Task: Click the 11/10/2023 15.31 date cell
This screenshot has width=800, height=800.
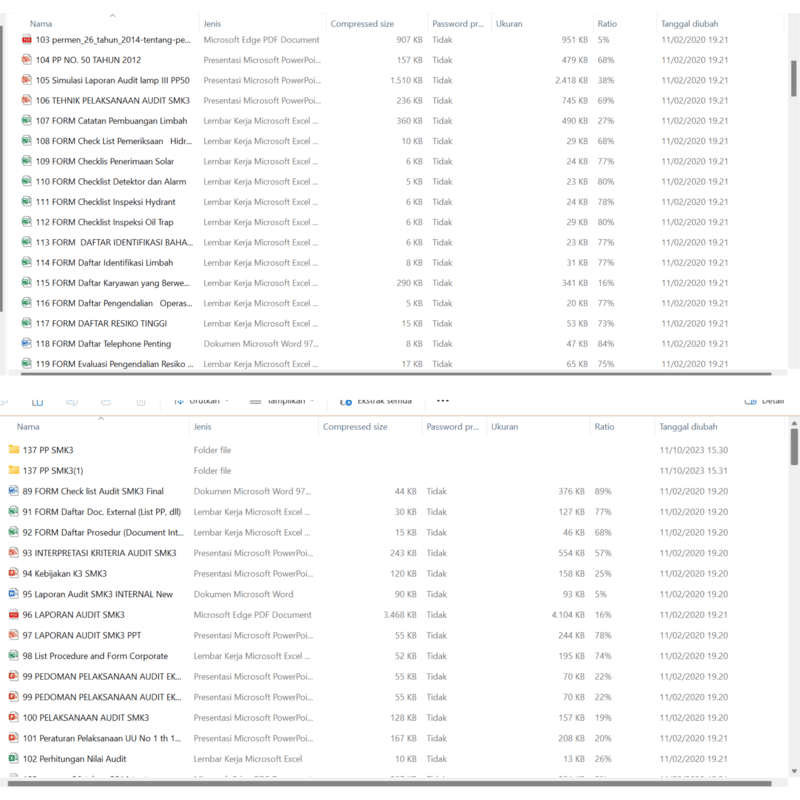Action: tap(693, 470)
